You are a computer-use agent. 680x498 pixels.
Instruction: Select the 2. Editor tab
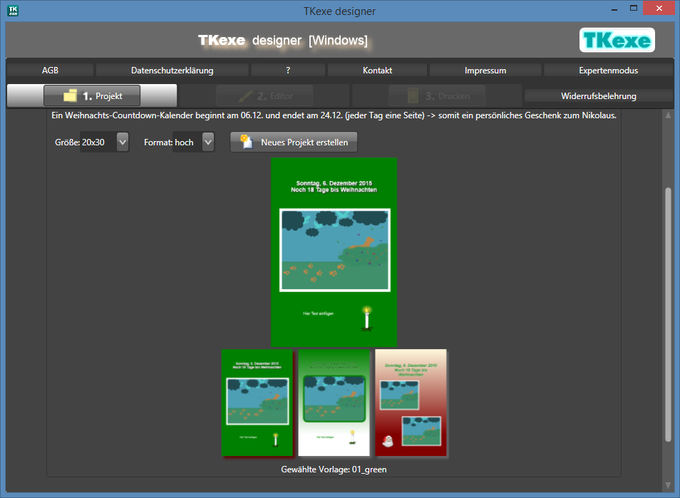[x=265, y=96]
